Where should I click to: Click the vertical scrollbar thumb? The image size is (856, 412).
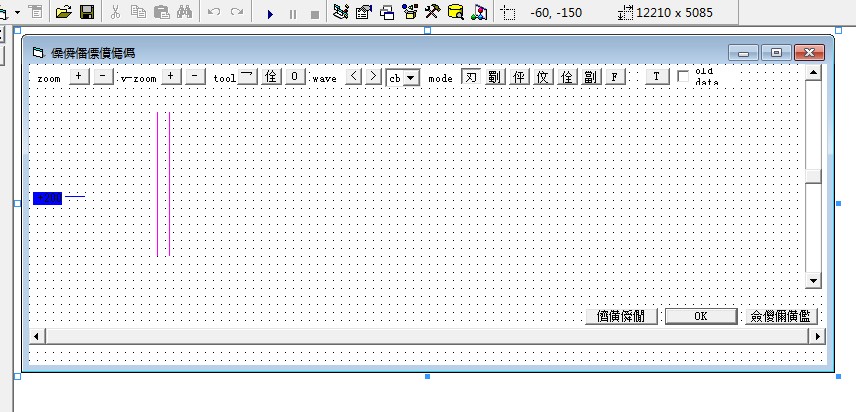tap(813, 176)
